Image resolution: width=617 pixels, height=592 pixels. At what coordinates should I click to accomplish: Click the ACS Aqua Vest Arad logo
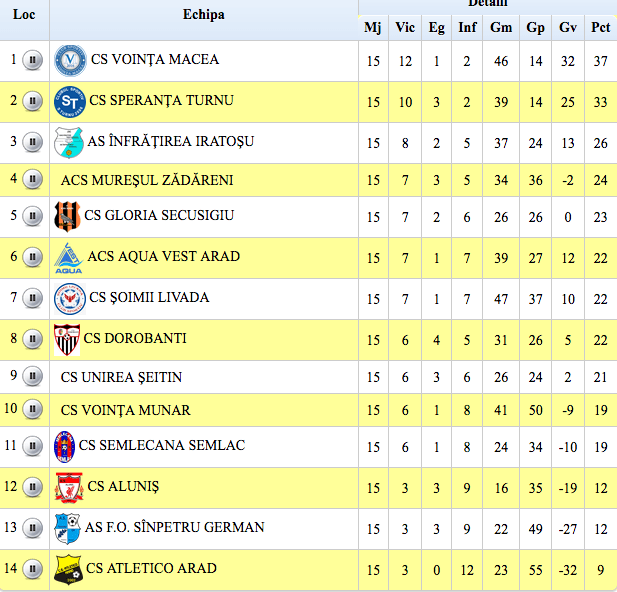point(68,257)
